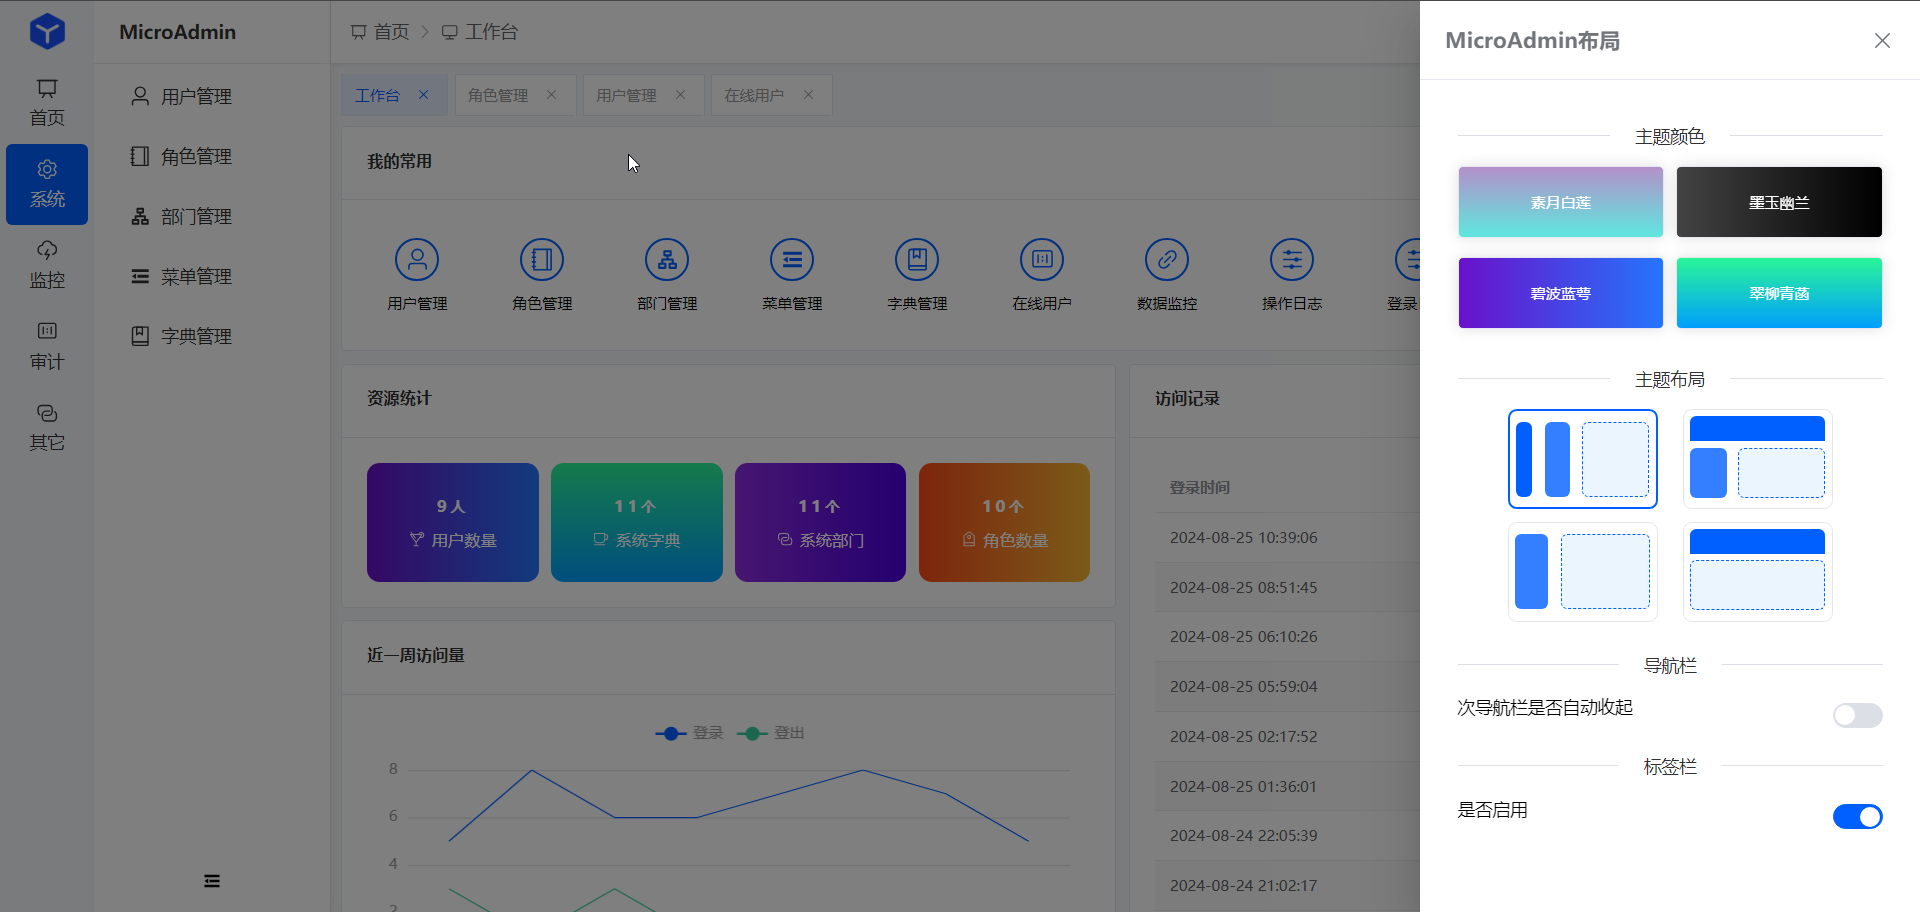1920x912 pixels.
Task: Select the top-bar only layout thumbnail
Action: point(1757,572)
